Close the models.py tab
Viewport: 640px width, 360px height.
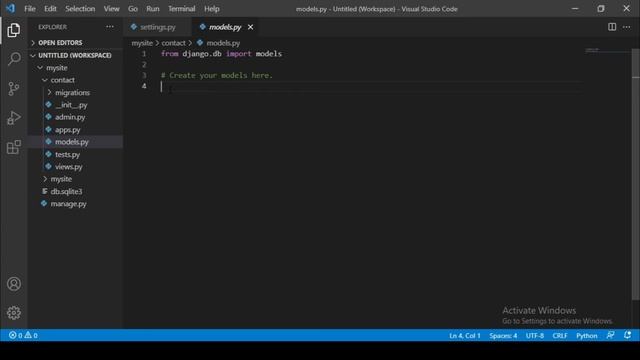[250, 27]
